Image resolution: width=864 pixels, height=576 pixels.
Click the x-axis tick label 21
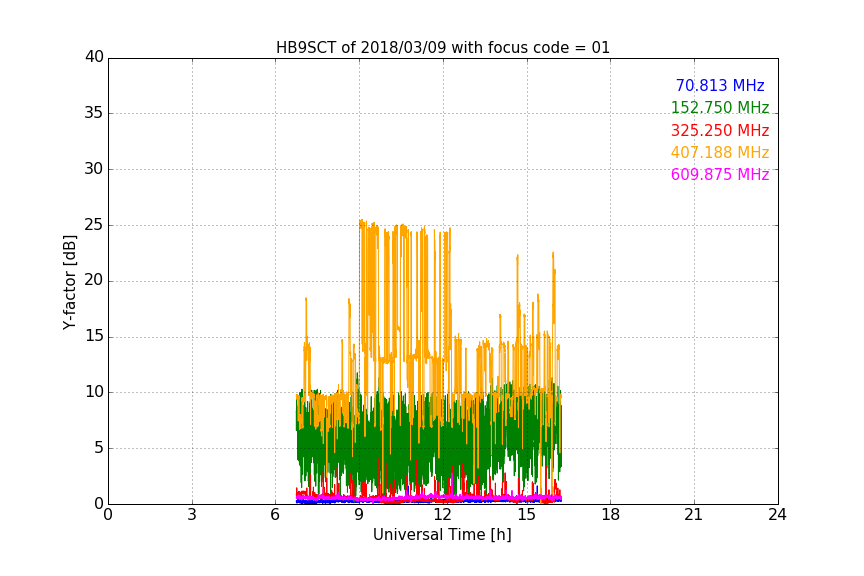tap(694, 515)
